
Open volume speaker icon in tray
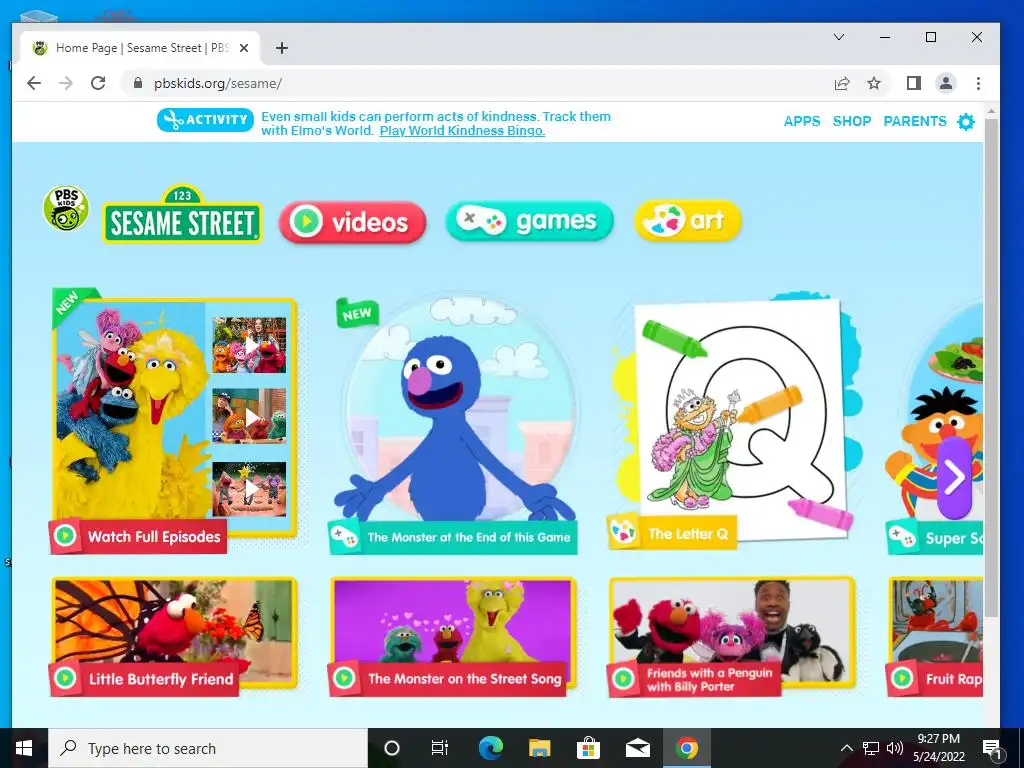click(895, 748)
